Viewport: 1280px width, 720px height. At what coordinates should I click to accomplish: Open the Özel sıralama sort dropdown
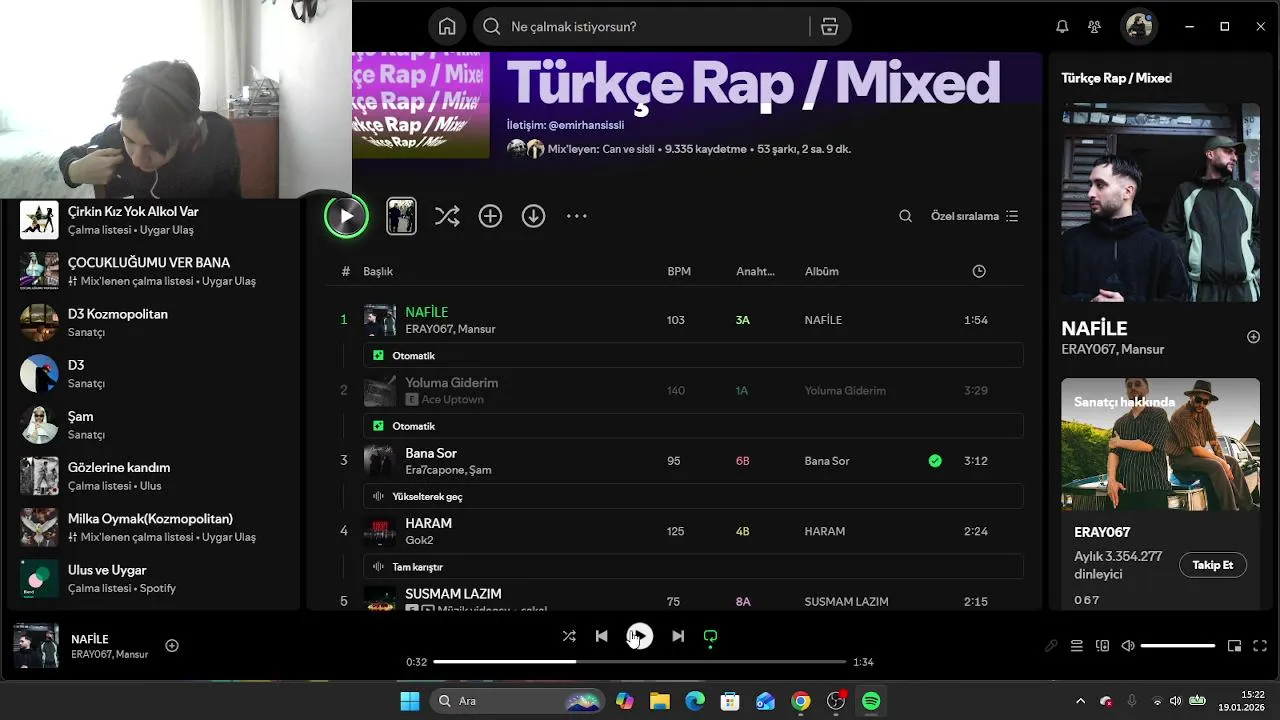click(x=974, y=216)
